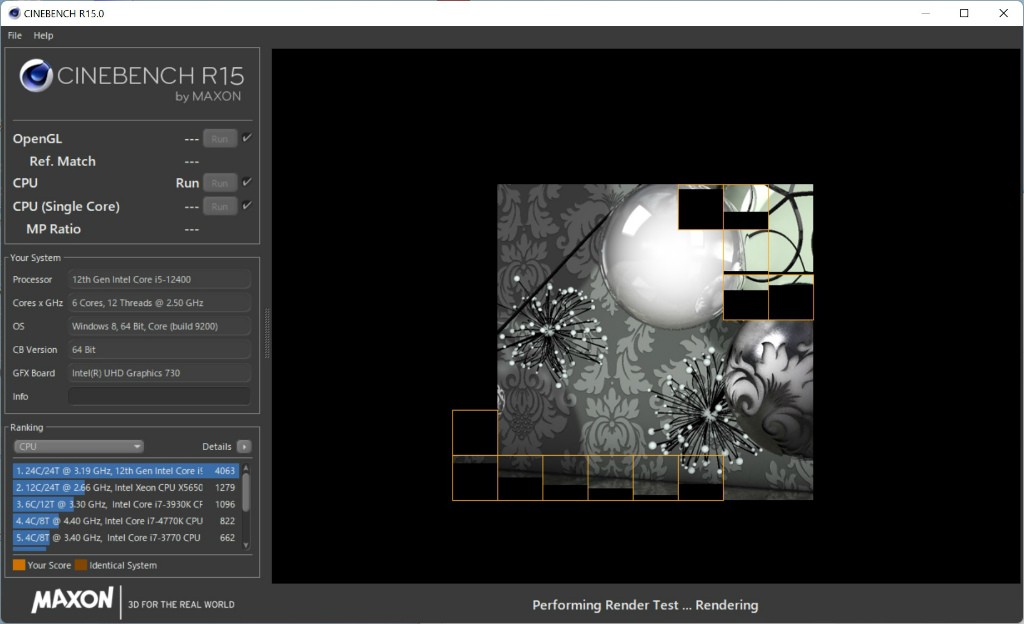Viewport: 1024px width, 624px height.
Task: Click the Info text field
Action: click(159, 396)
